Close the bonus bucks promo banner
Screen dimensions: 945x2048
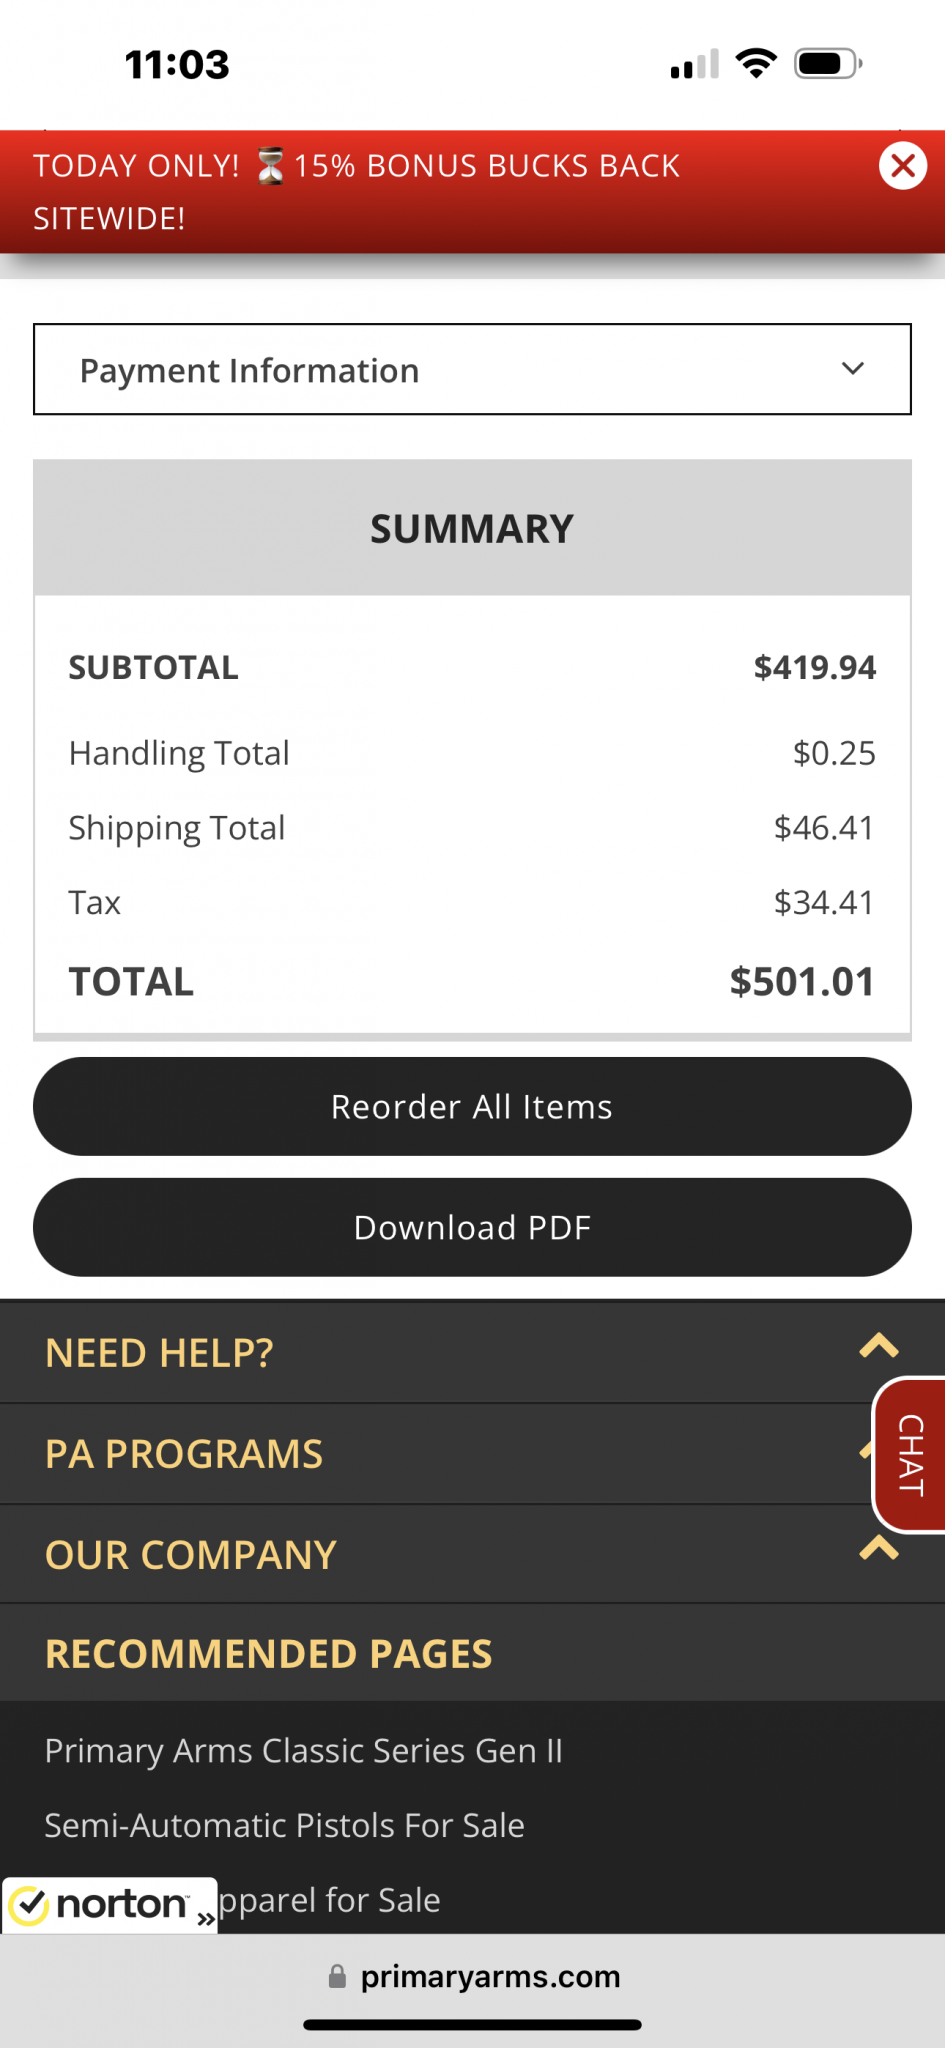pos(902,166)
